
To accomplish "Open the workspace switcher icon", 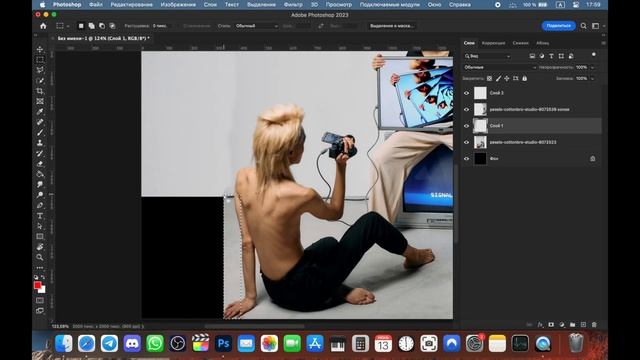I will [x=596, y=26].
